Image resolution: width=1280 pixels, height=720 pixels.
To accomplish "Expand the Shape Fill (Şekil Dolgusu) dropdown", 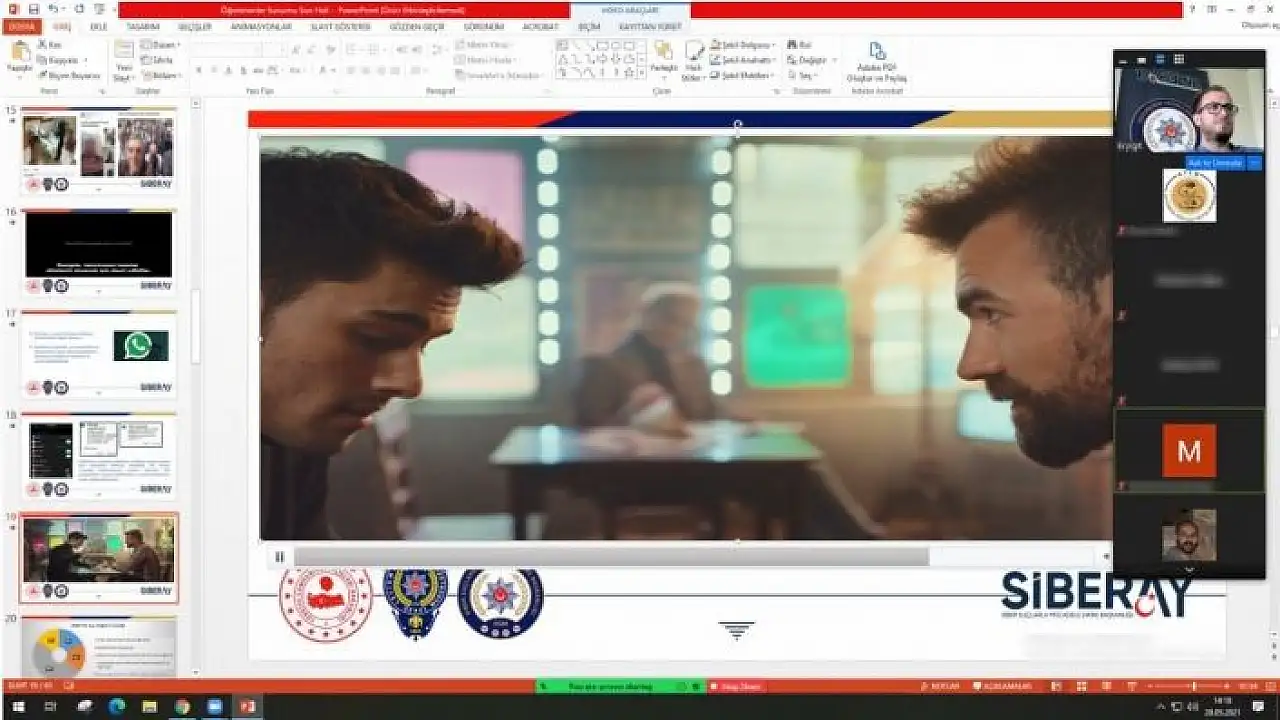I will pos(744,45).
